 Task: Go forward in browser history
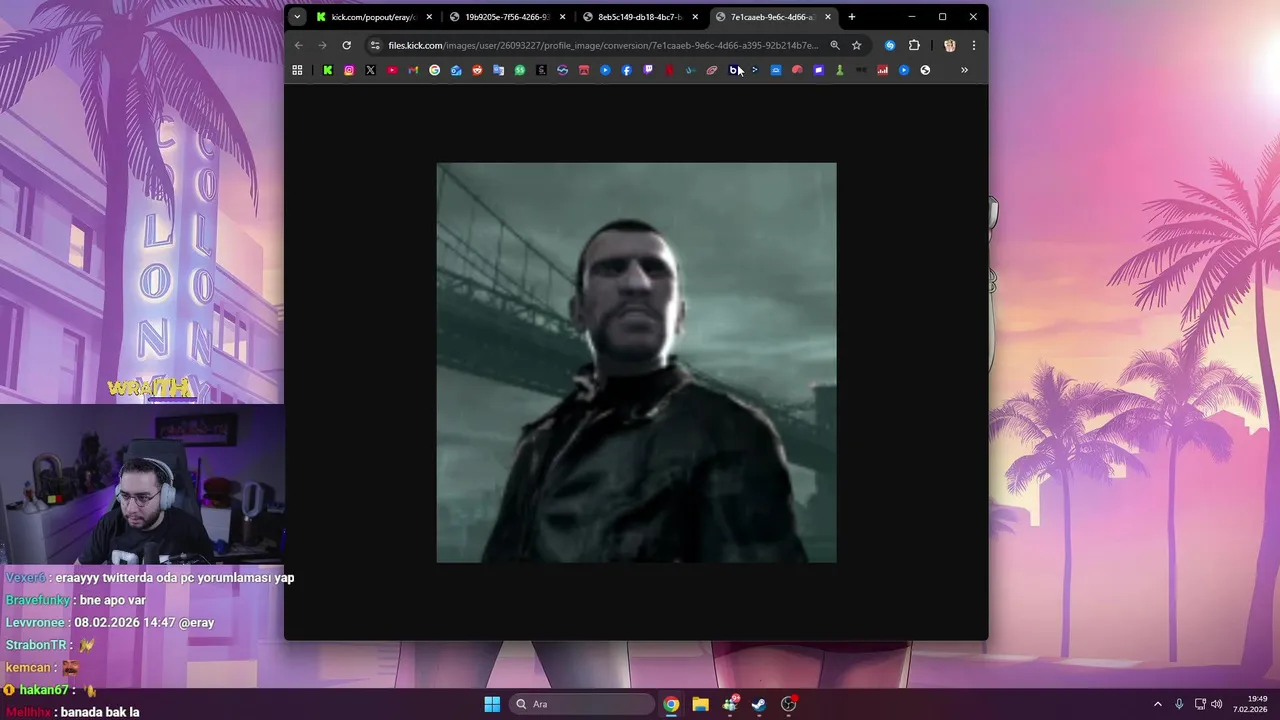pos(322,45)
